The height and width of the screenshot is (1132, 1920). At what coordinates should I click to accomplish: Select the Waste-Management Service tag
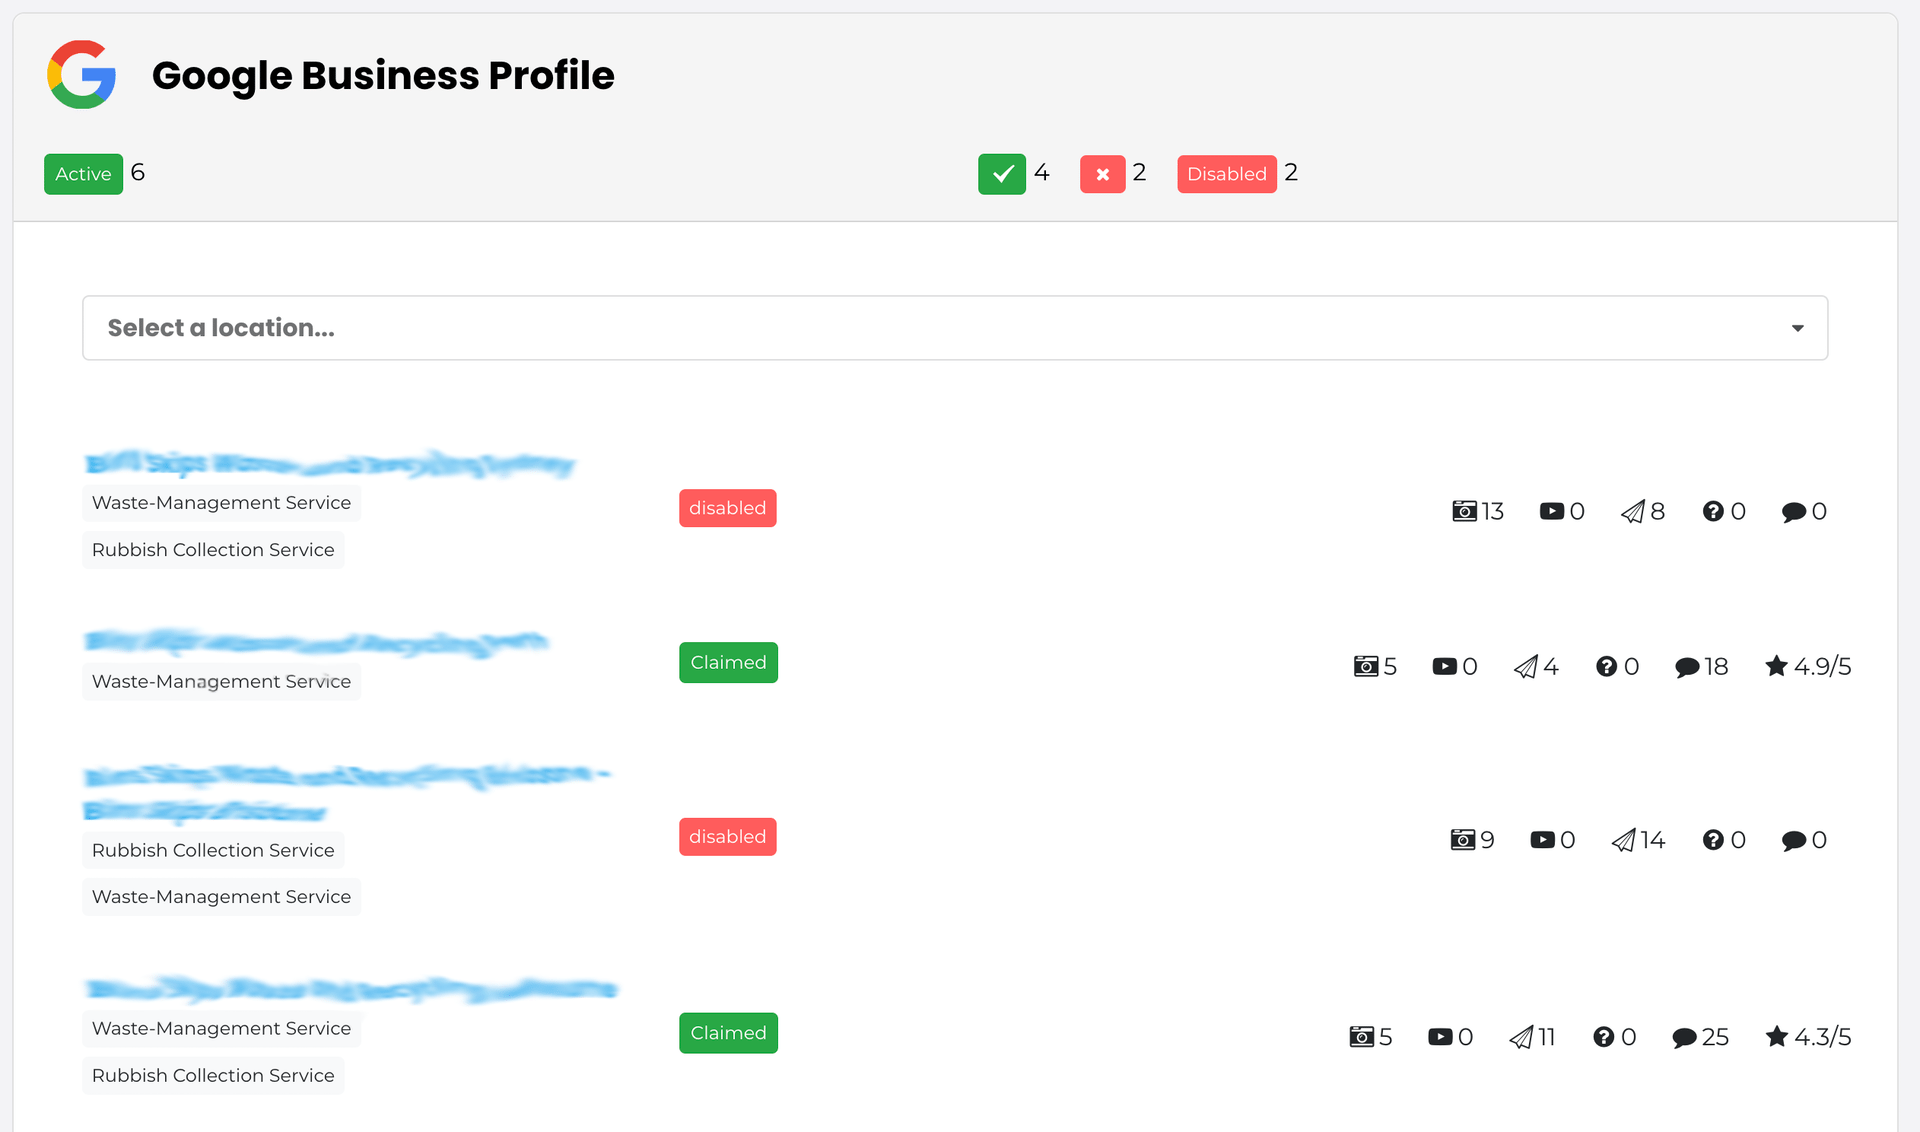pyautogui.click(x=221, y=502)
